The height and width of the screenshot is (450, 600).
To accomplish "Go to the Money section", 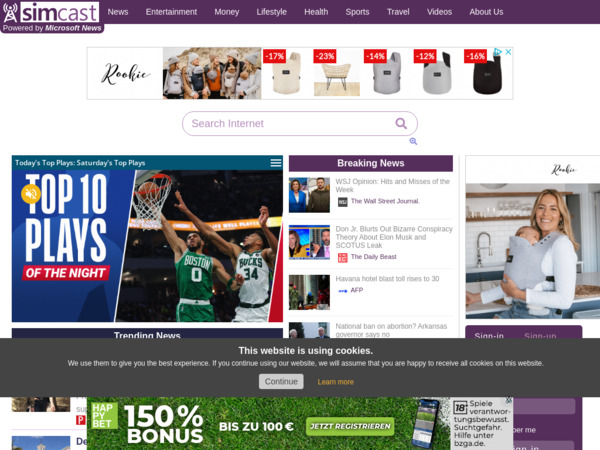I will pyautogui.click(x=227, y=12).
